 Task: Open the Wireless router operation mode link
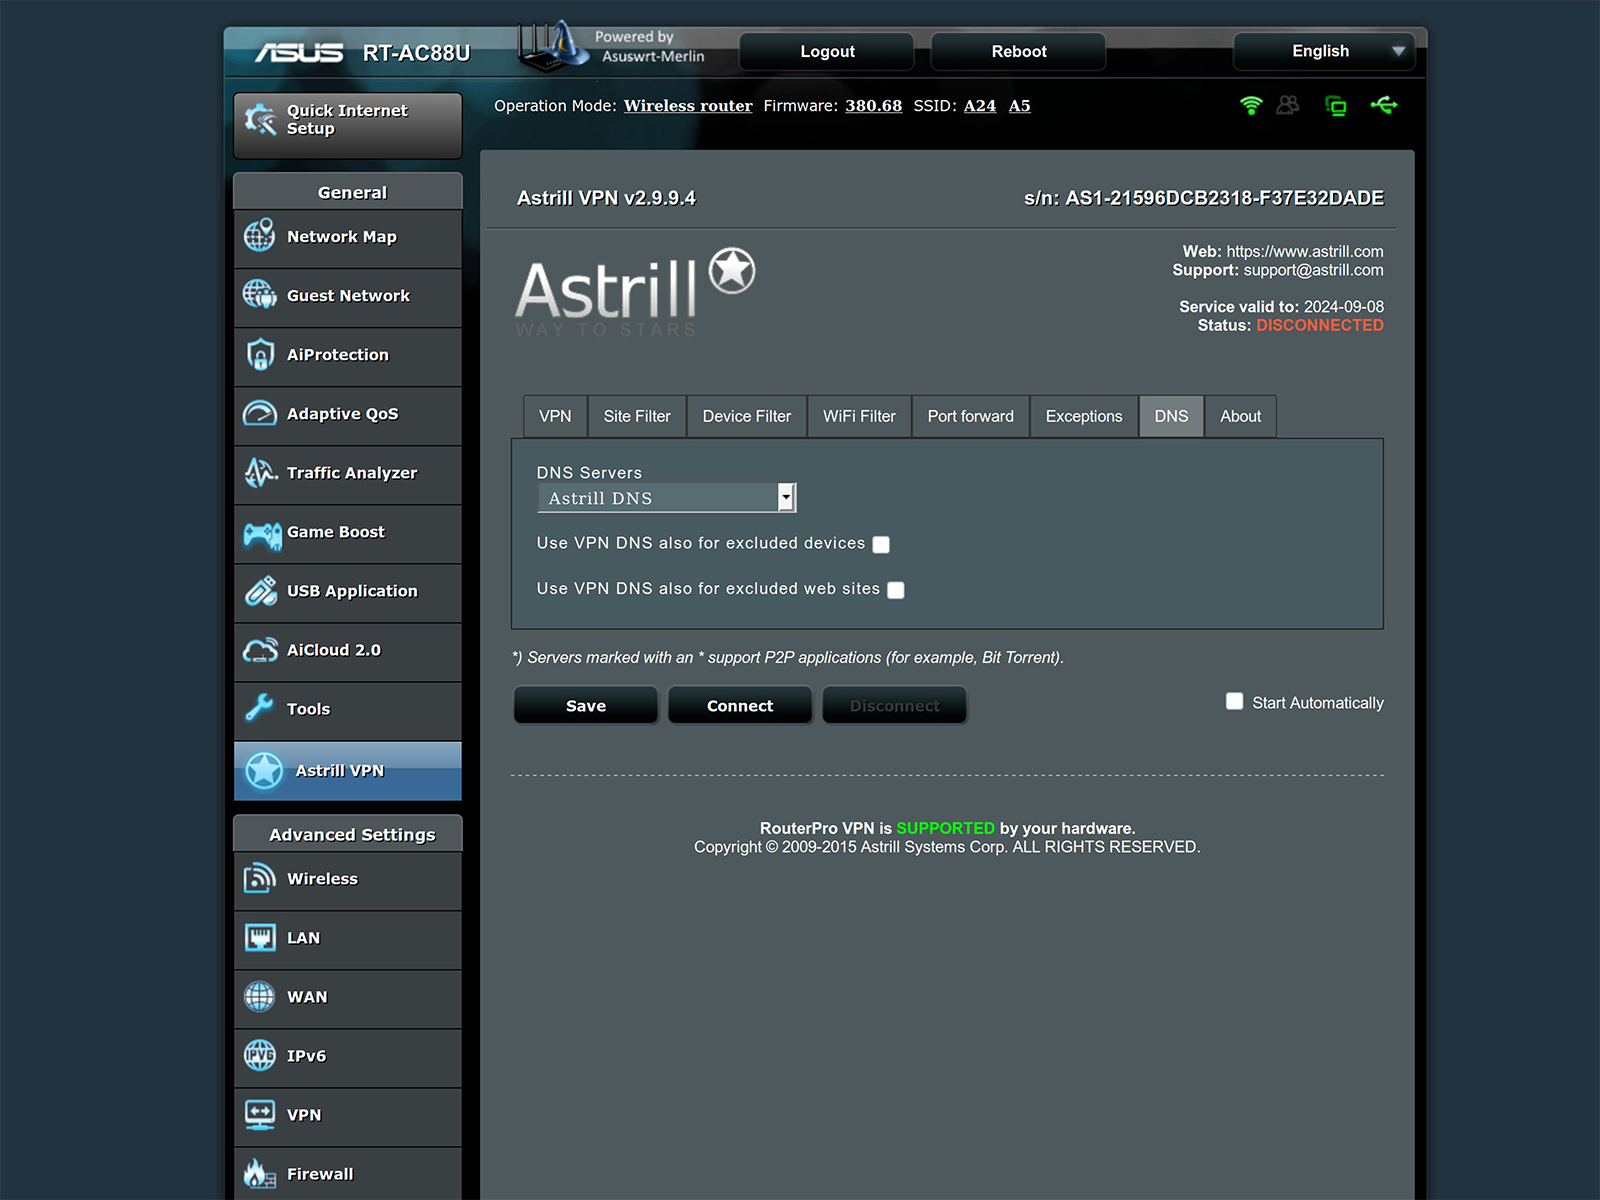pyautogui.click(x=688, y=106)
